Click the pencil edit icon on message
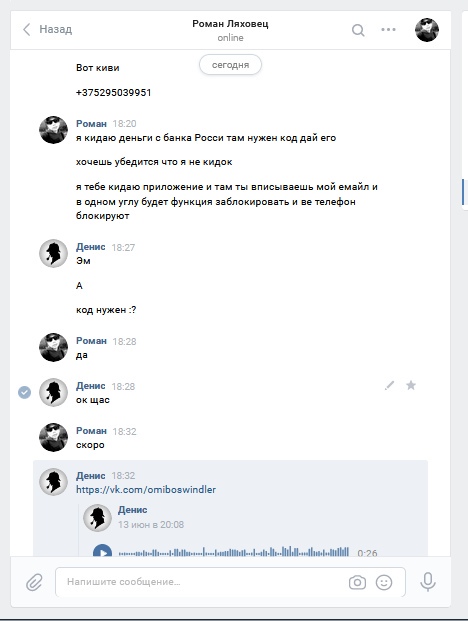 389,385
